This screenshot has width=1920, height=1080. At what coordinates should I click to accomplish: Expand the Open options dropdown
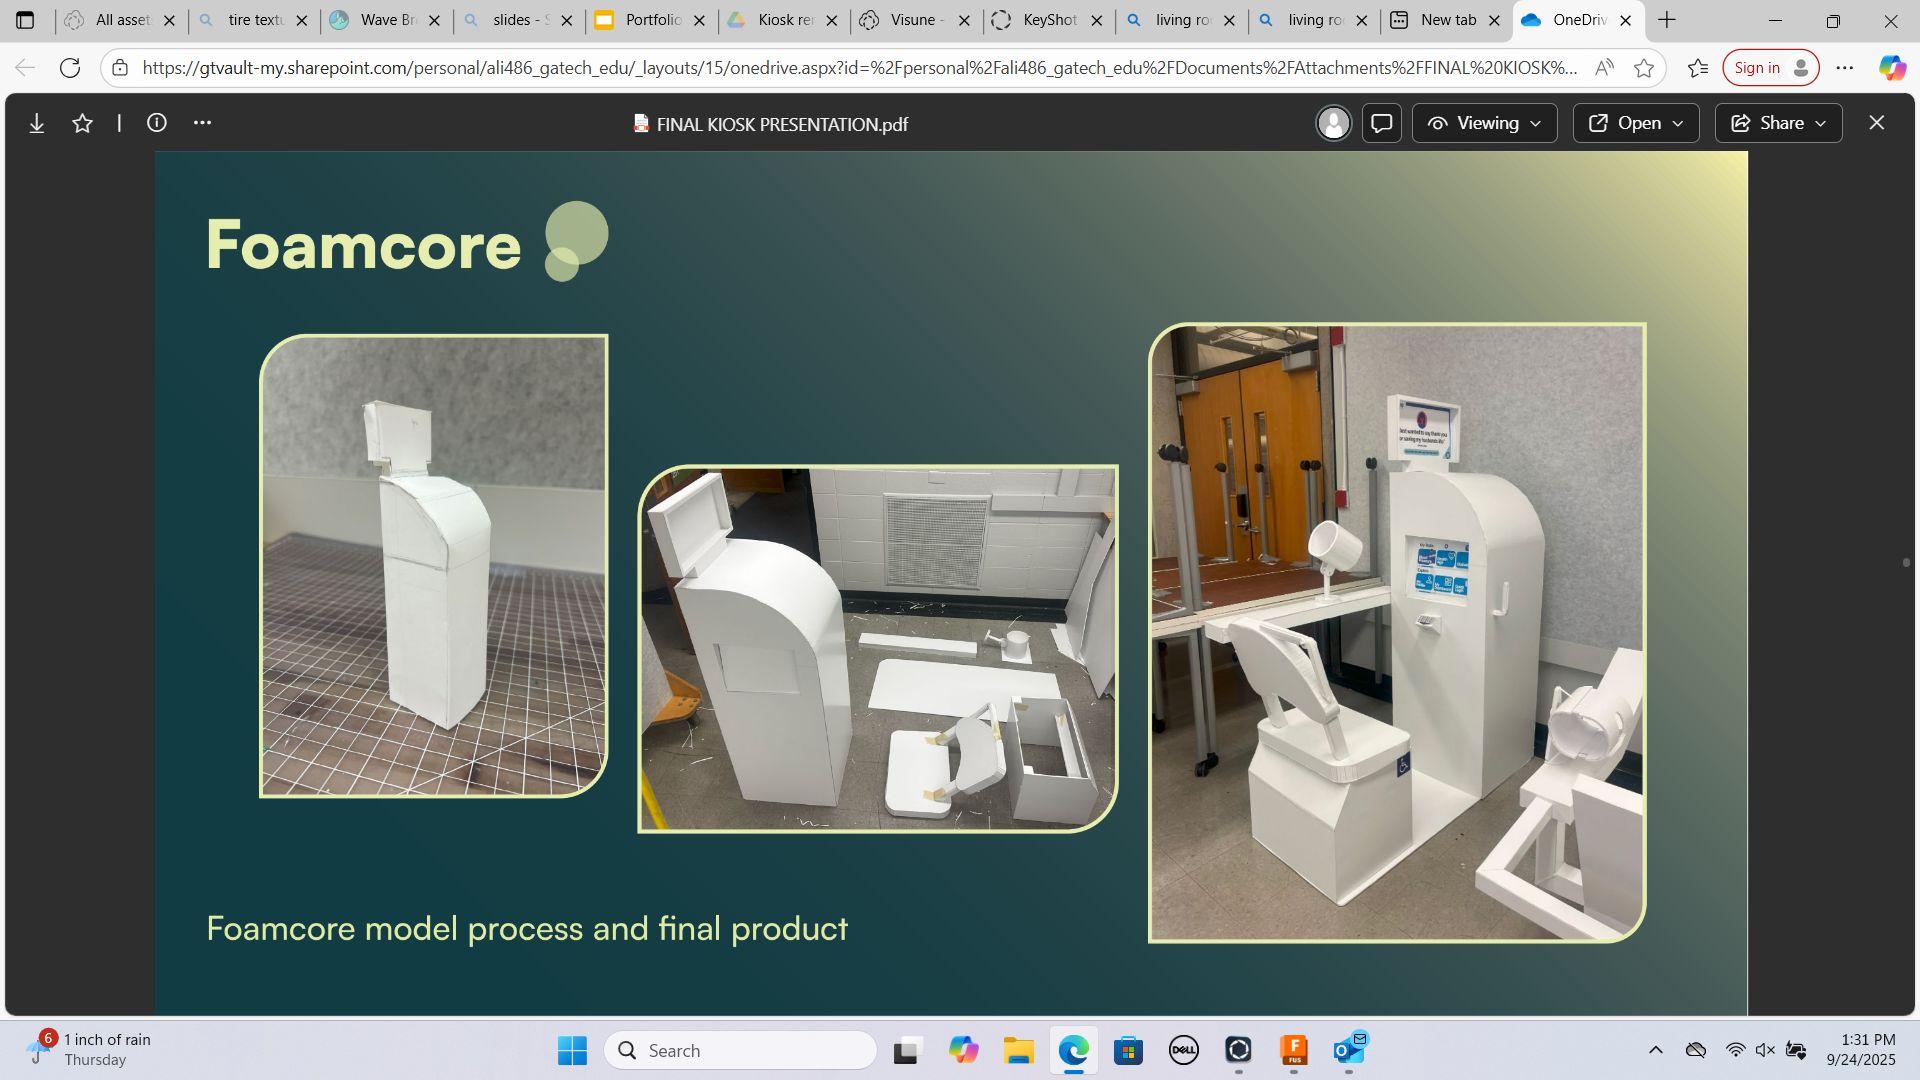[1636, 123]
